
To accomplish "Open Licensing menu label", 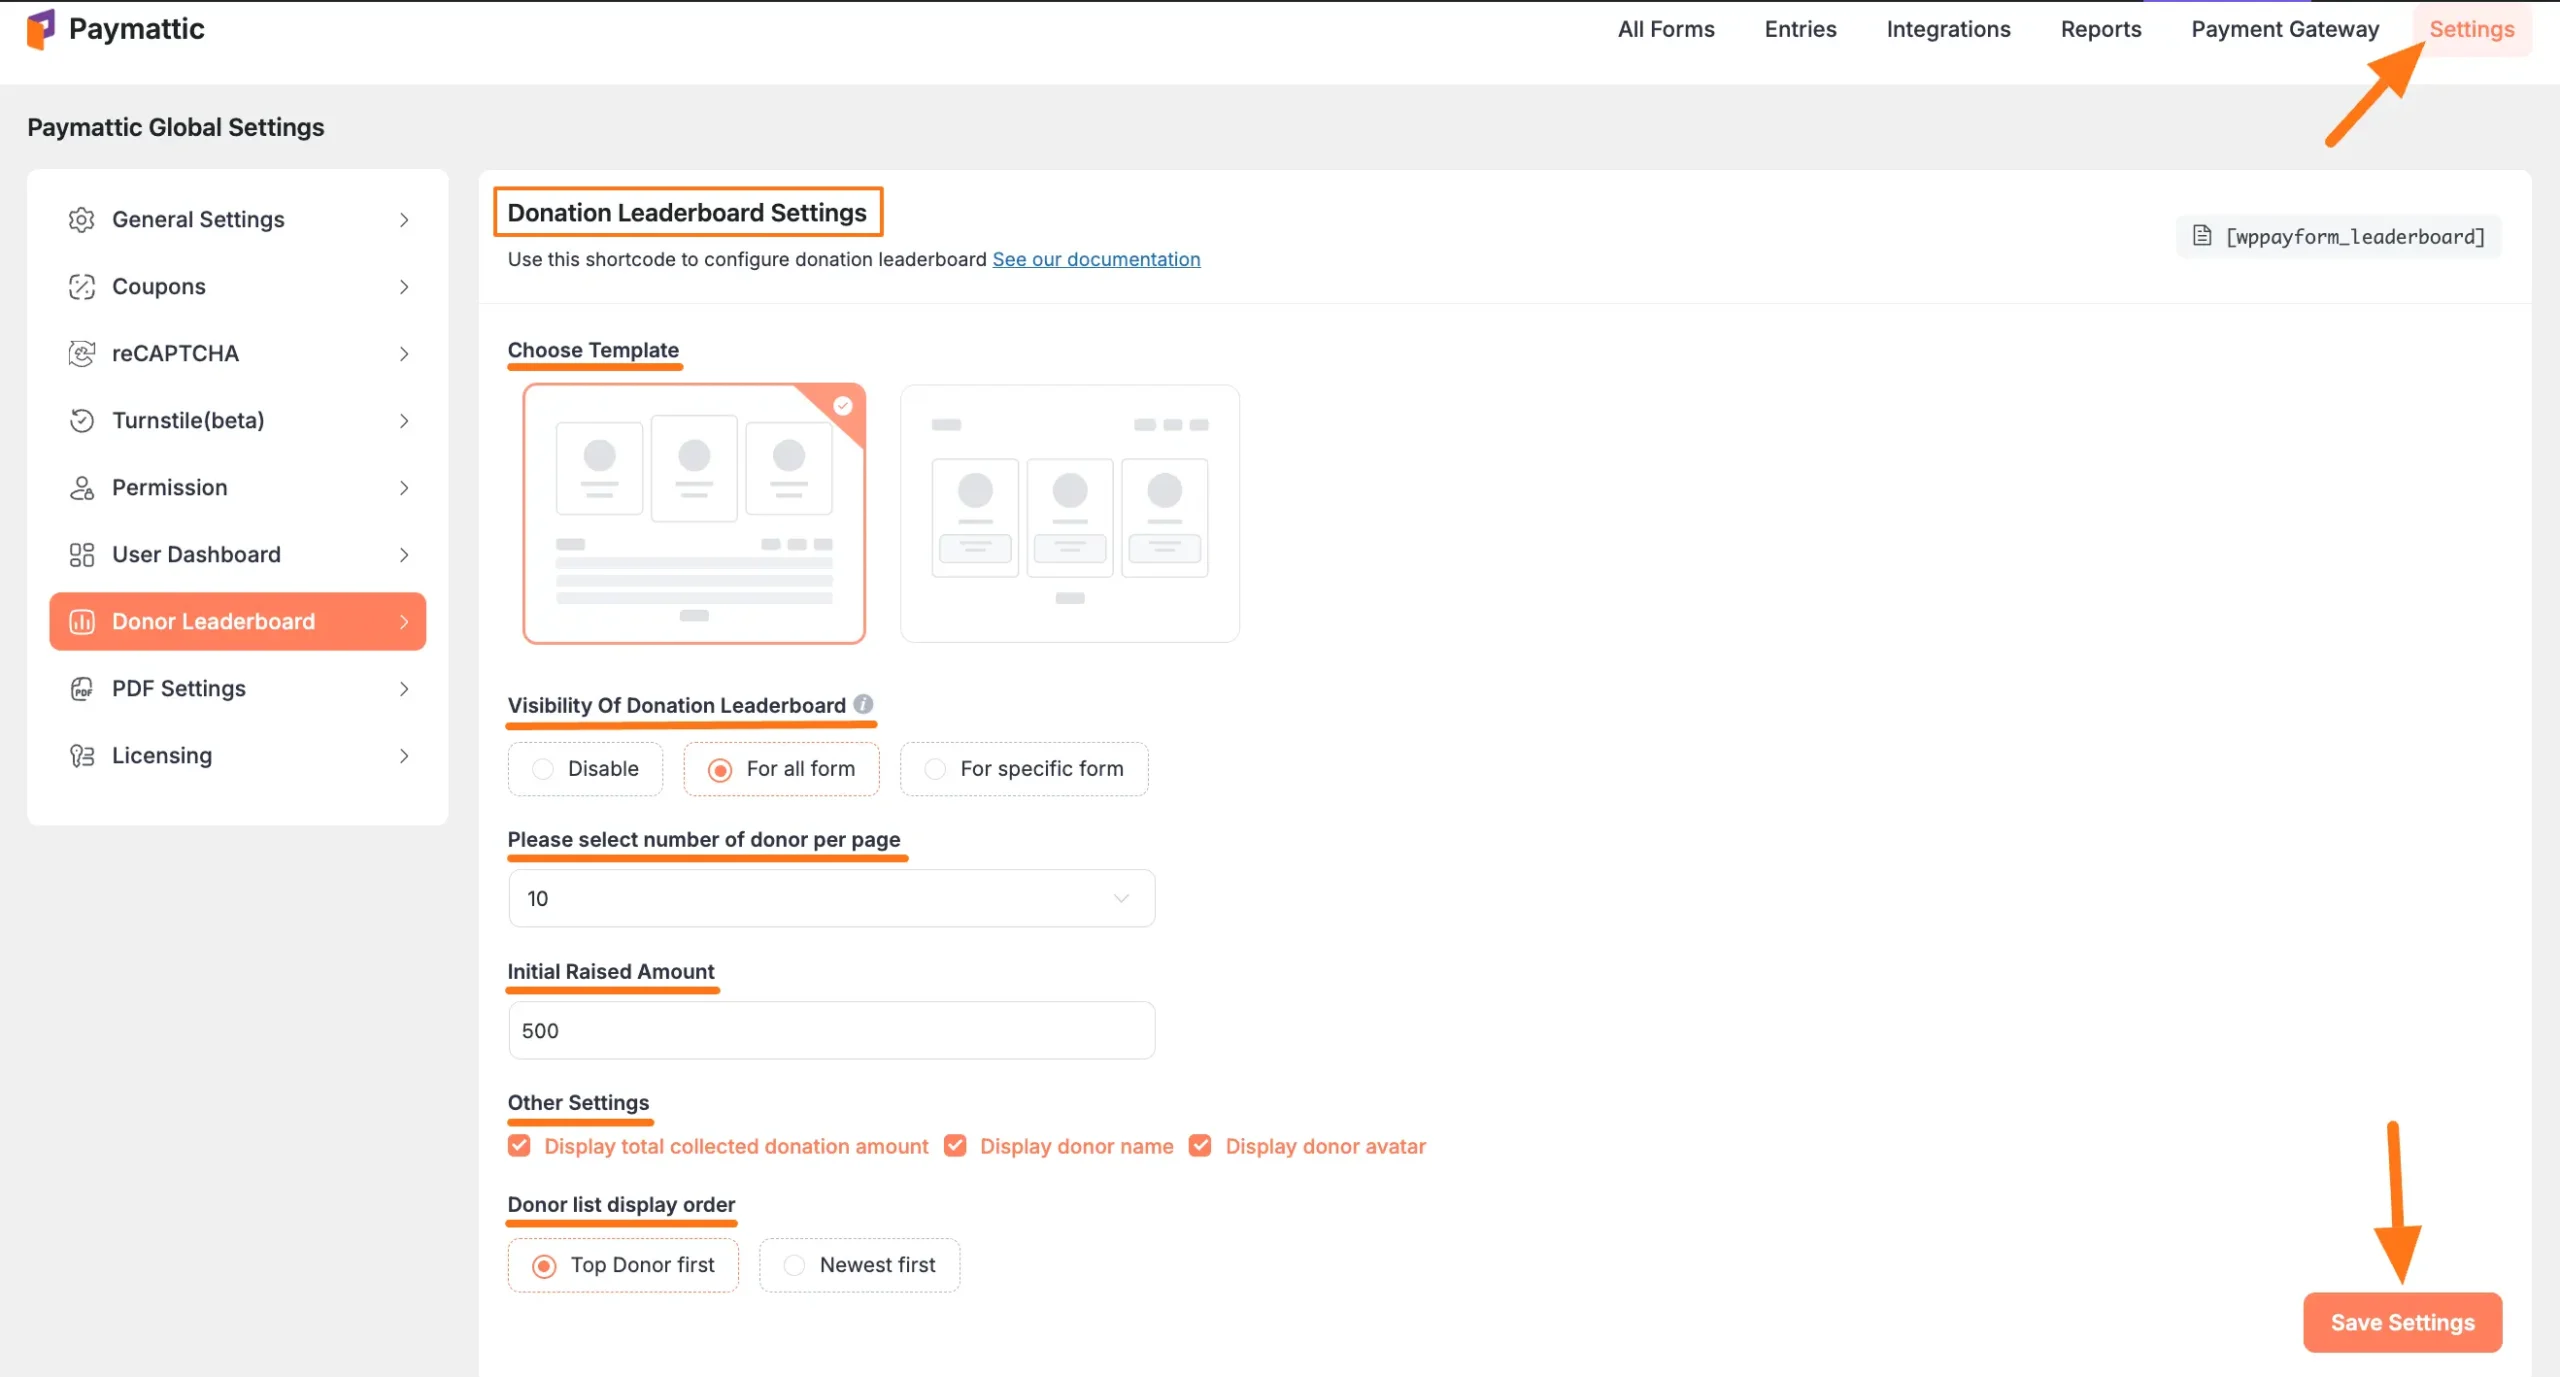I will 162,756.
